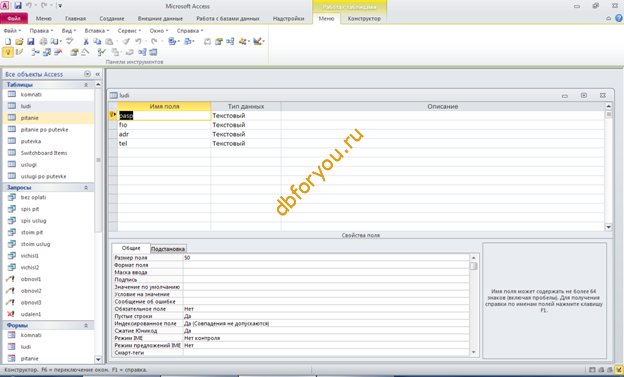Click the Print toolbar icon
Viewport: 624px width, 377px height.
click(x=43, y=41)
